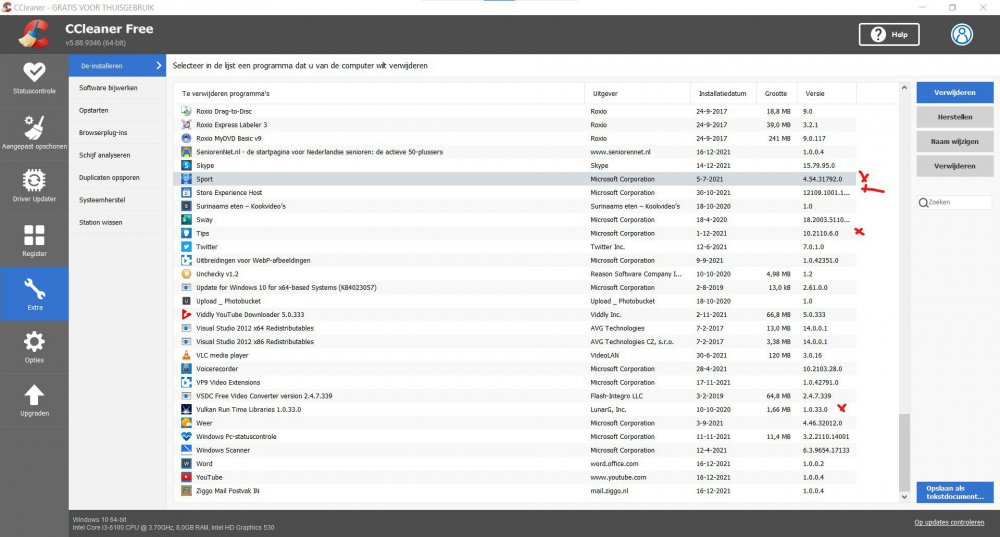Click the top blue Verwijderen button

click(x=955, y=92)
